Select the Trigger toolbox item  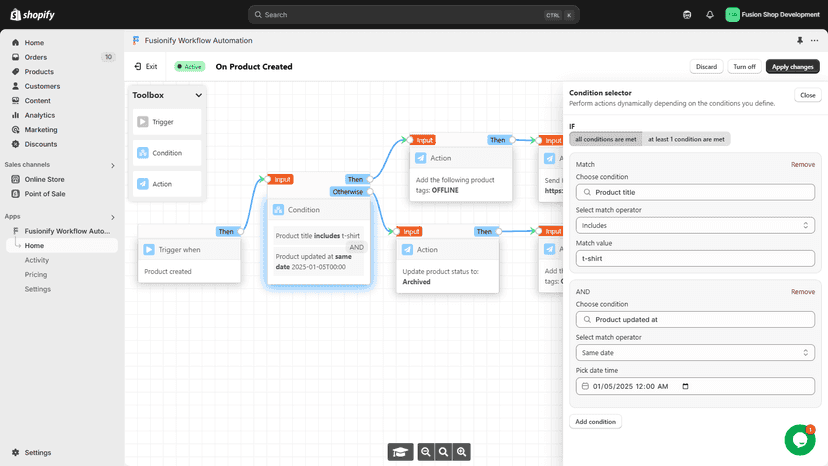(x=167, y=122)
